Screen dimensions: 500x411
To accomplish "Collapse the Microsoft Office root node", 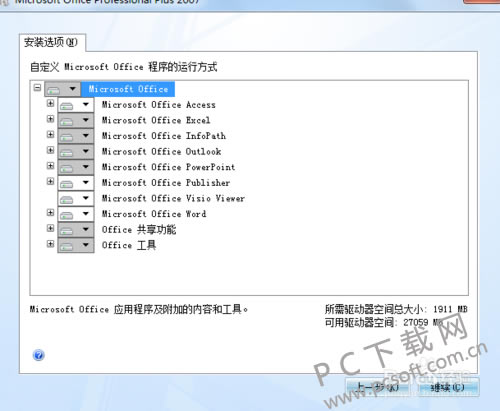I will pos(37,88).
